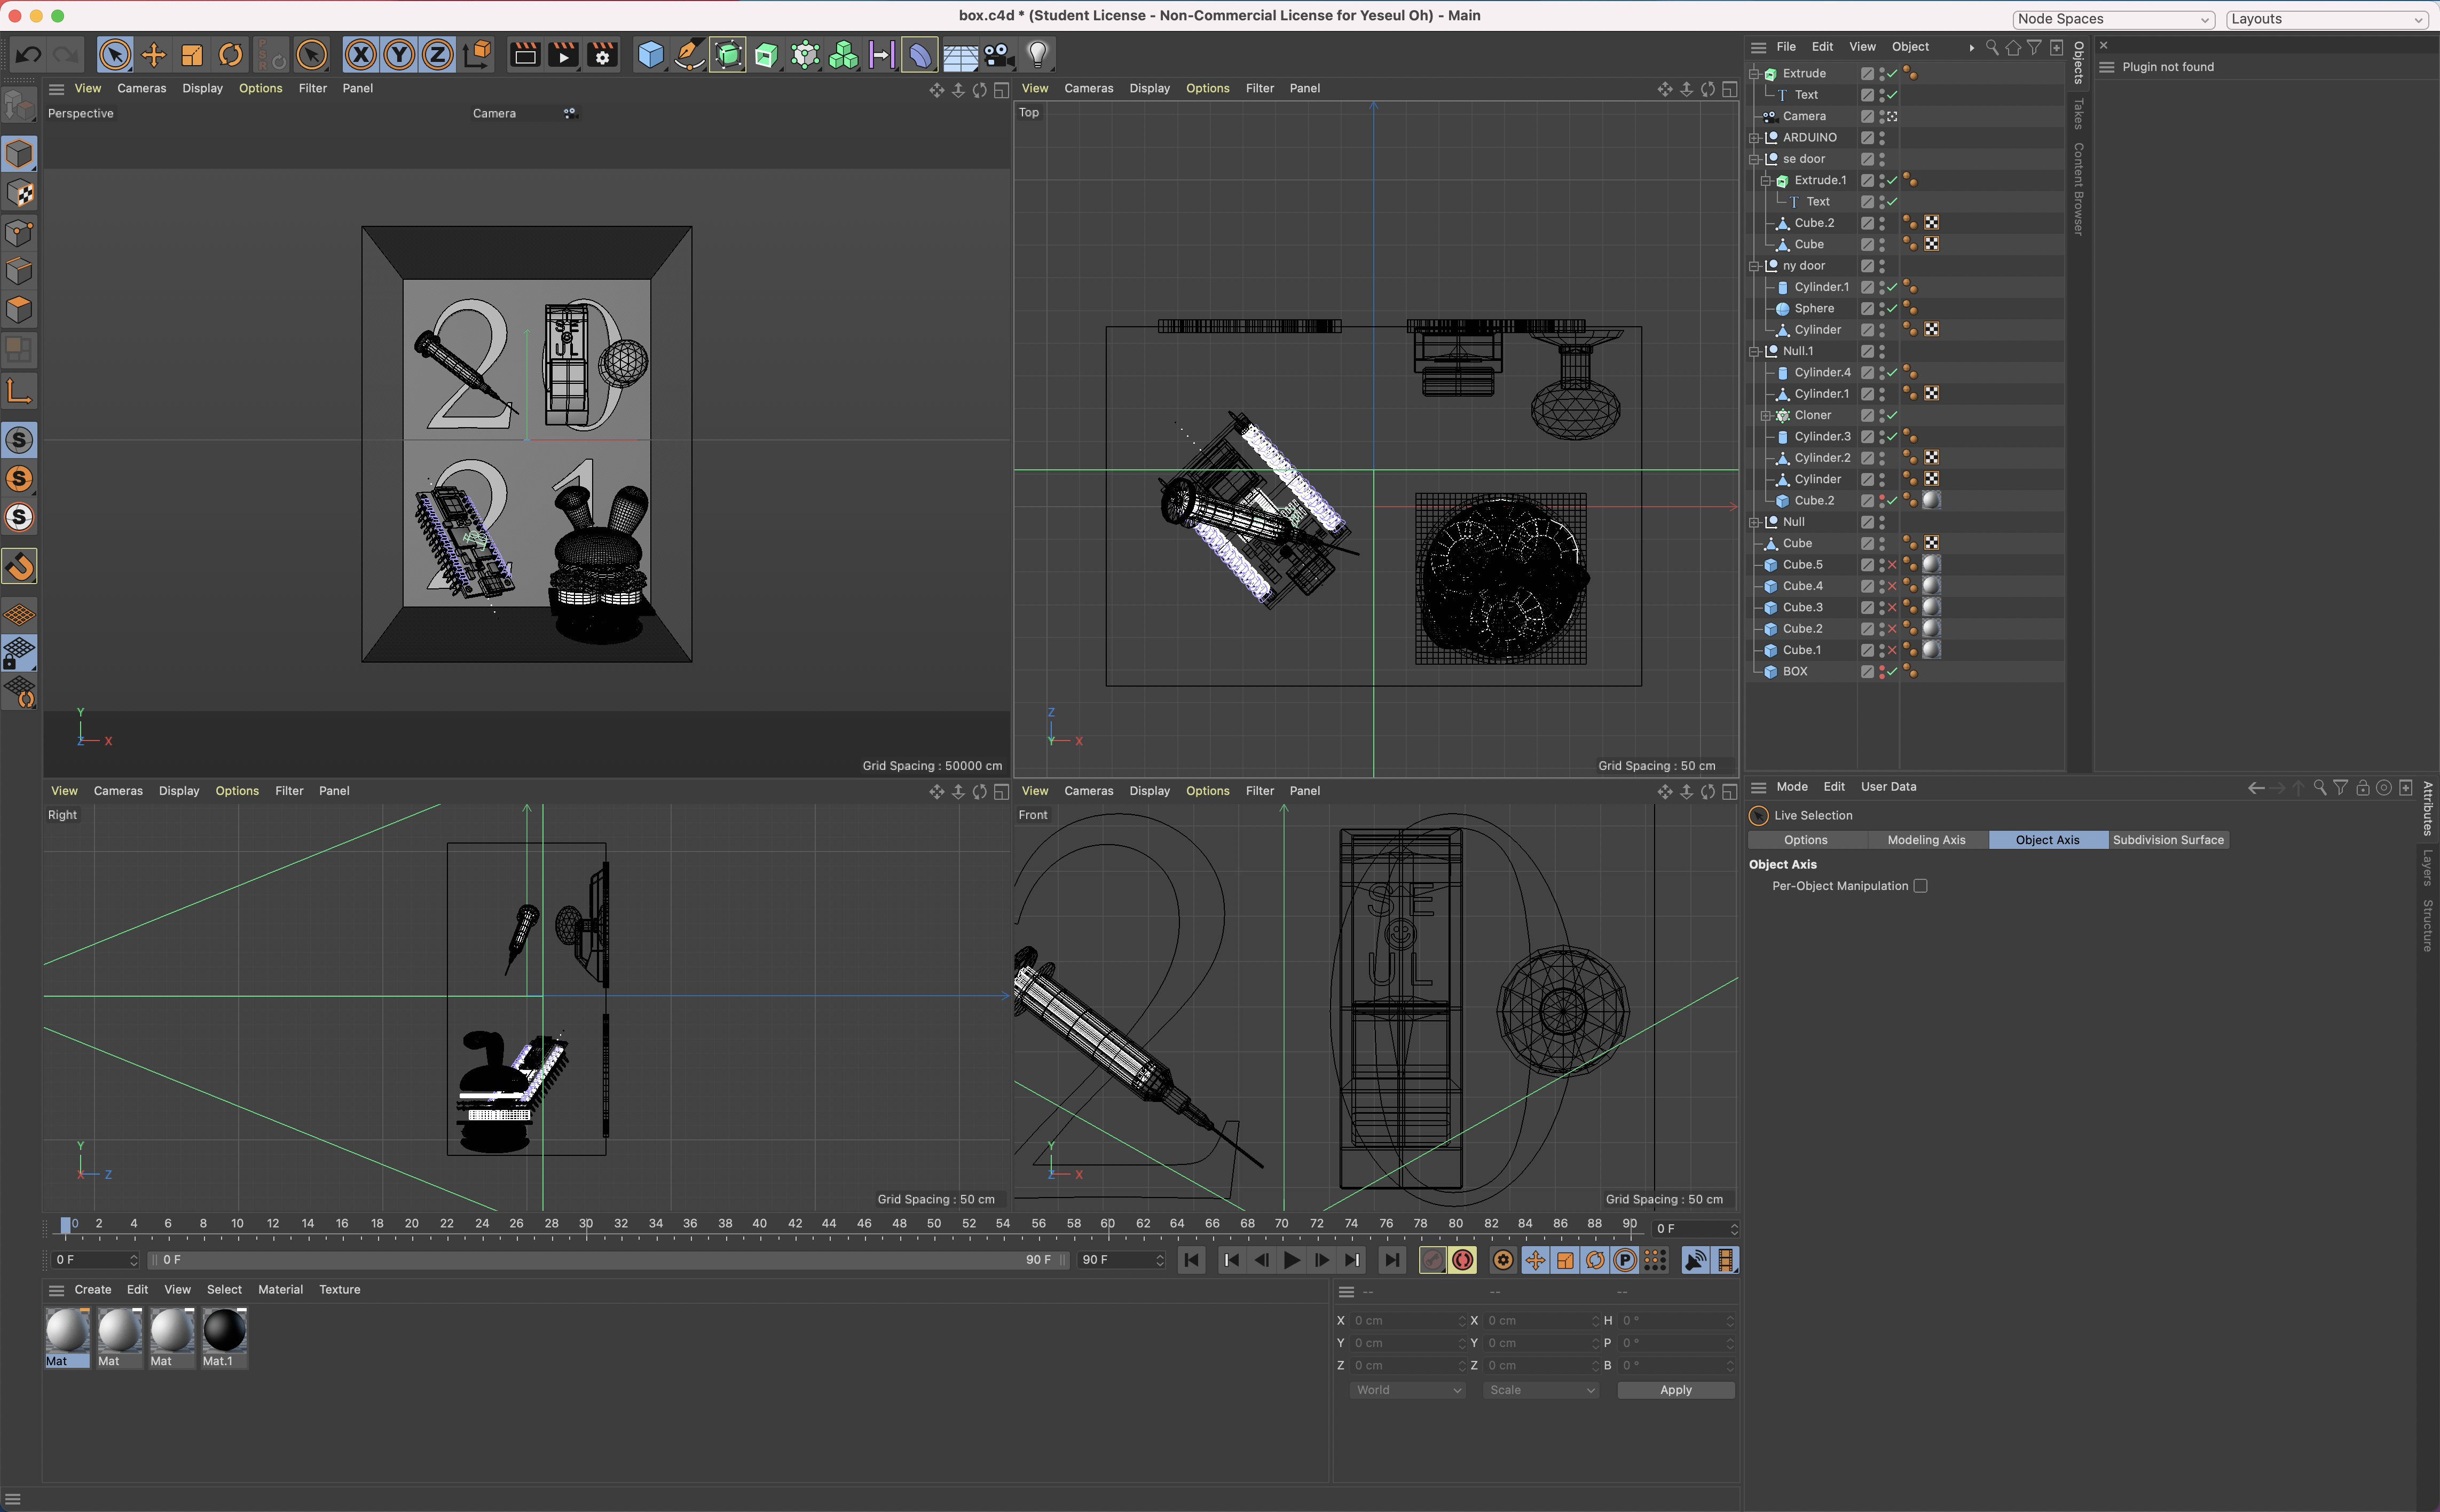Viewport: 2440px width, 1512px height.
Task: Open the World coordinate dropdown
Action: (x=1408, y=1390)
